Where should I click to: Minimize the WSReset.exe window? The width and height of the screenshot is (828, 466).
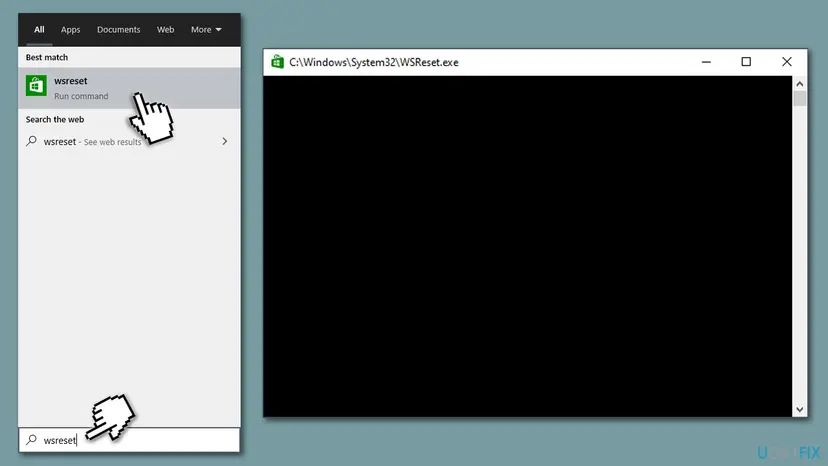pos(706,62)
